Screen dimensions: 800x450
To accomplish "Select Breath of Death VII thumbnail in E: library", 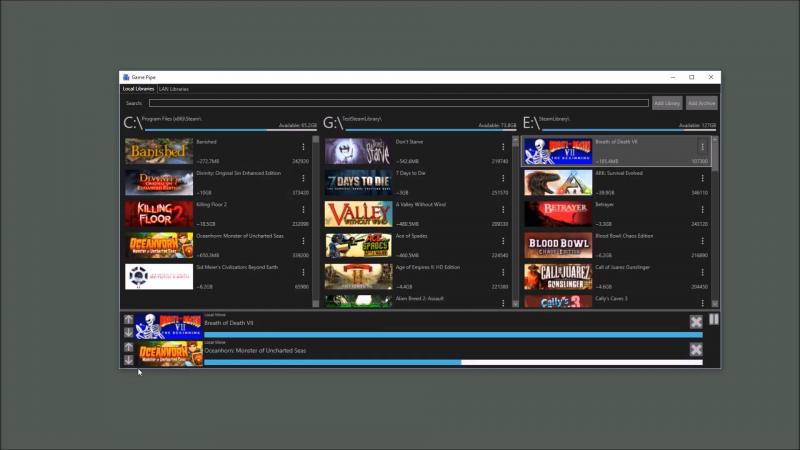I will (x=558, y=151).
